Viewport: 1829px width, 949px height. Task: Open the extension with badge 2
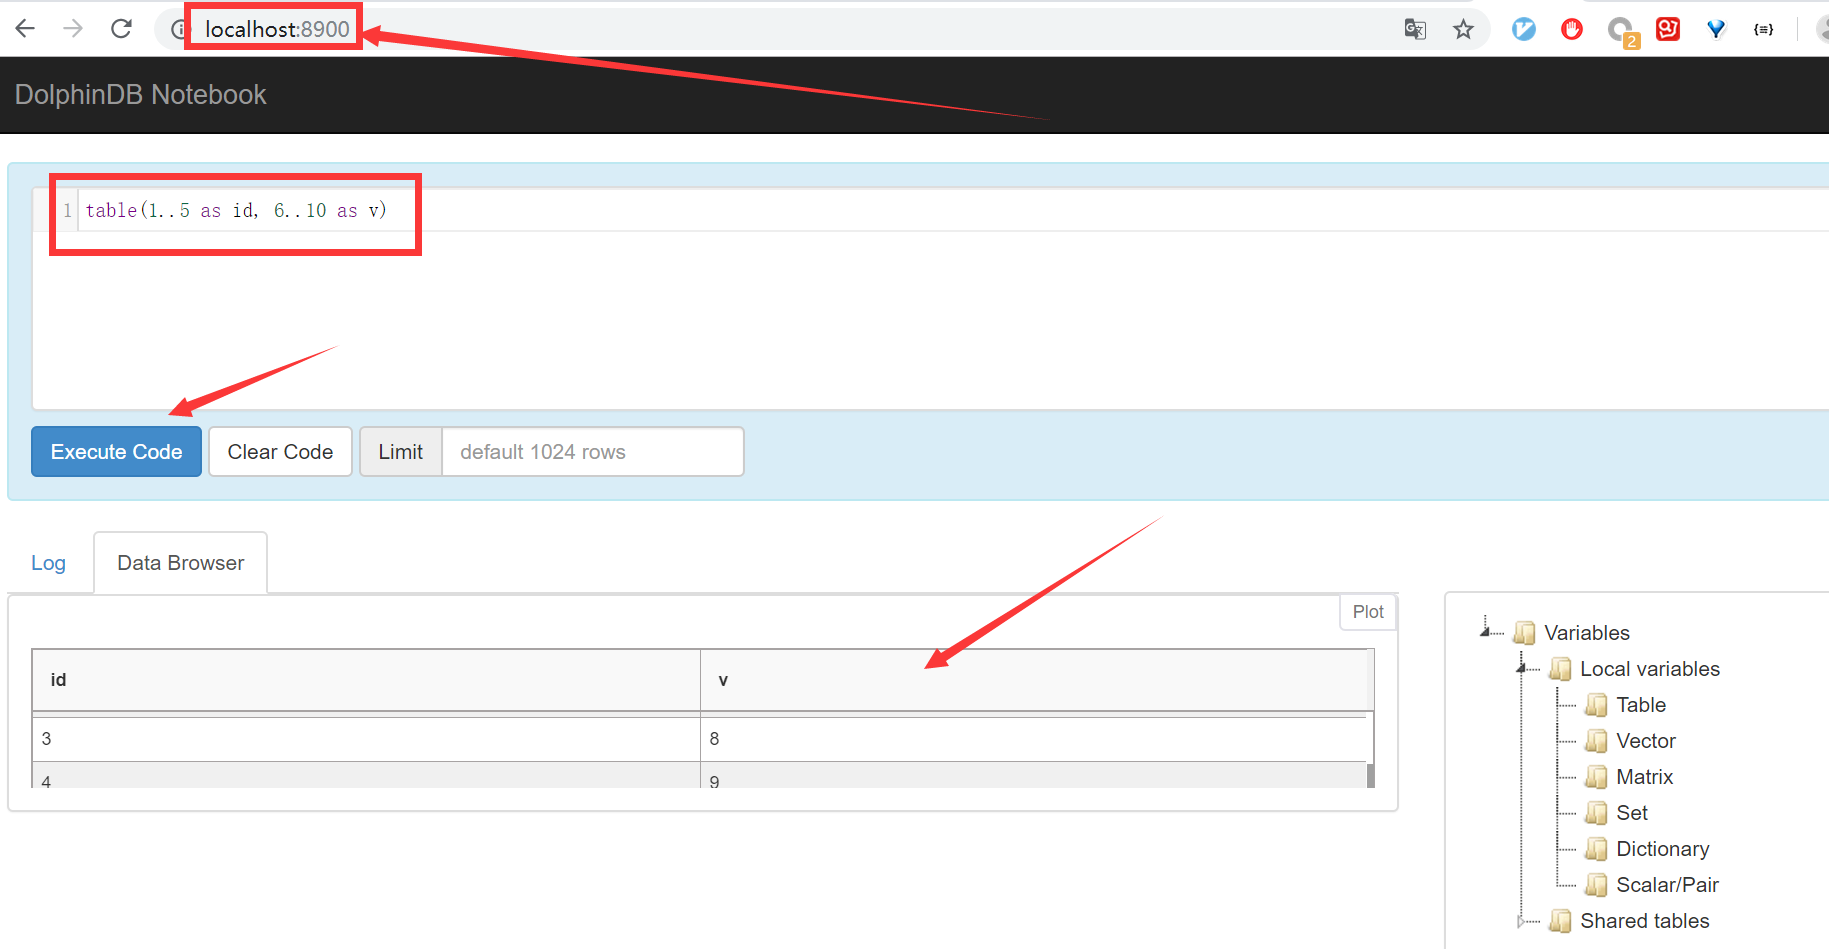pyautogui.click(x=1622, y=32)
